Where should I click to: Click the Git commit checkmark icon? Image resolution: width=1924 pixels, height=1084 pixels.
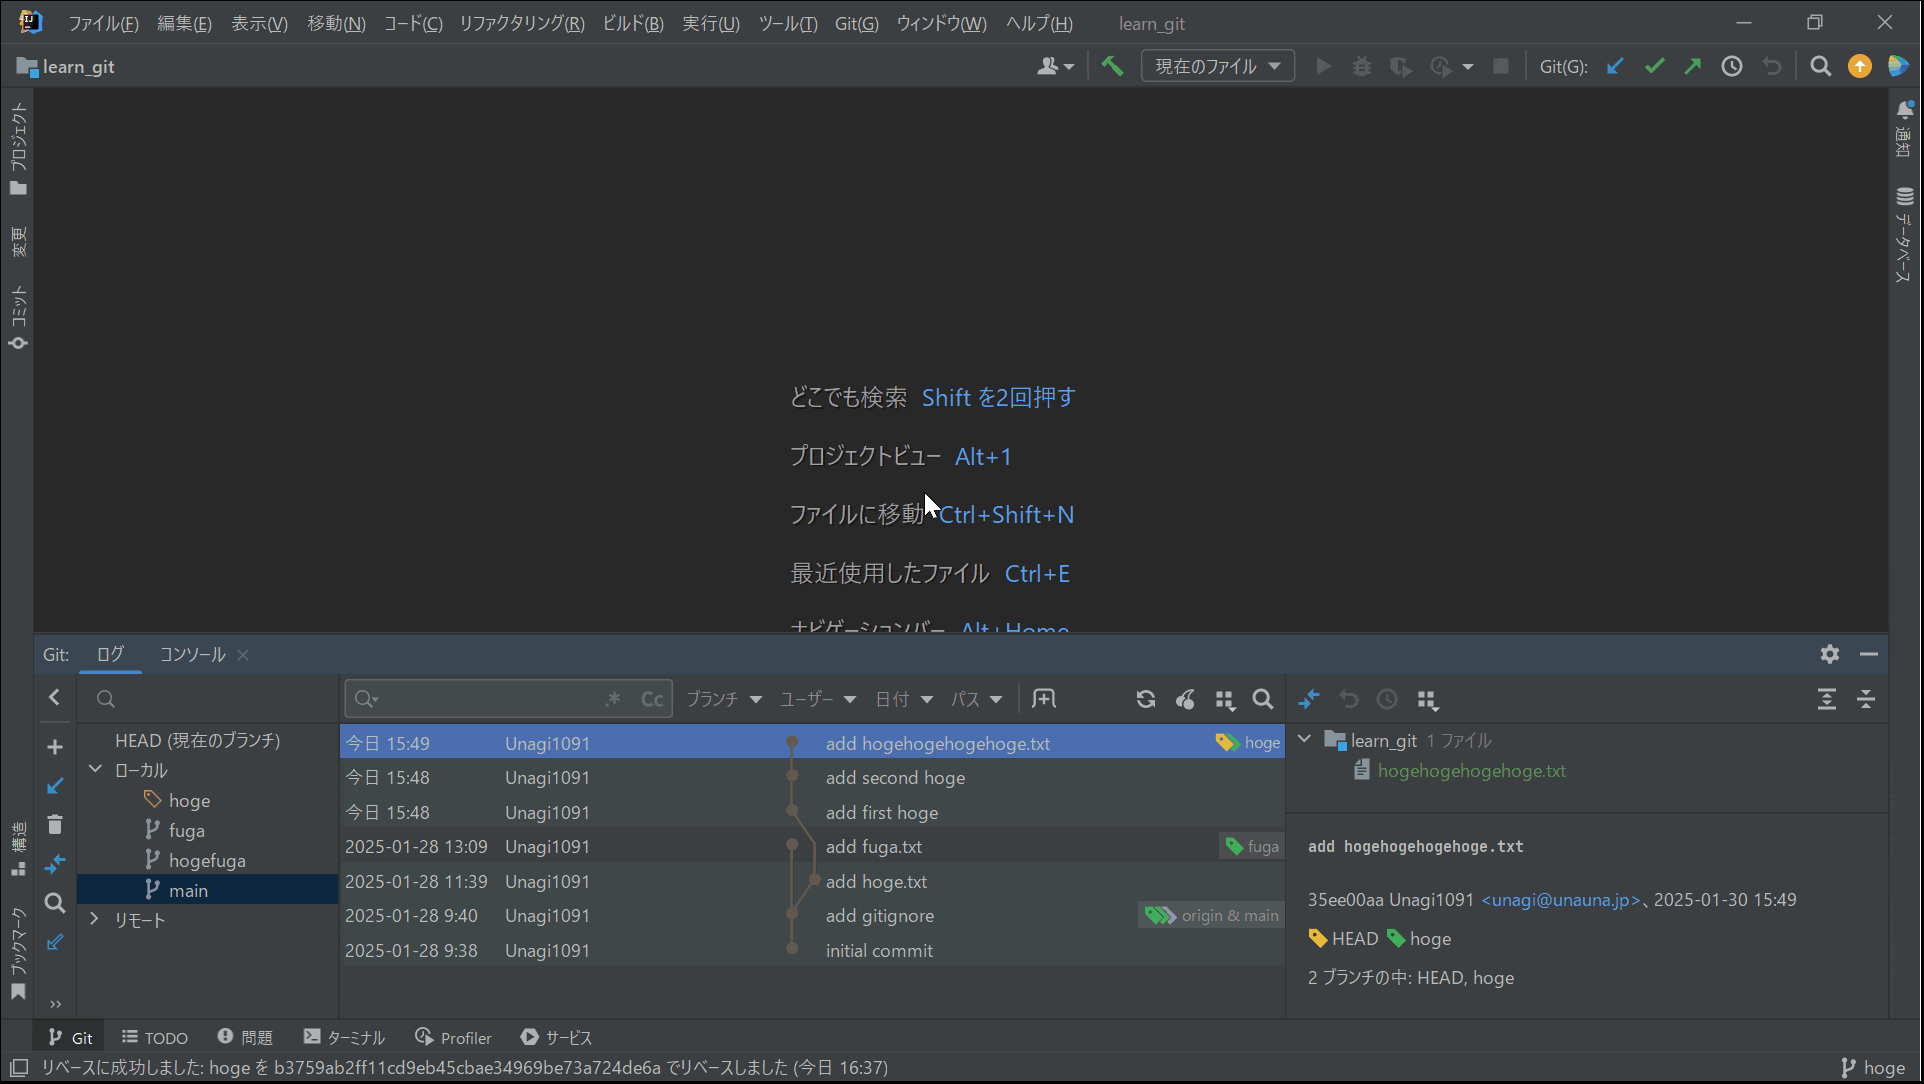[x=1654, y=66]
